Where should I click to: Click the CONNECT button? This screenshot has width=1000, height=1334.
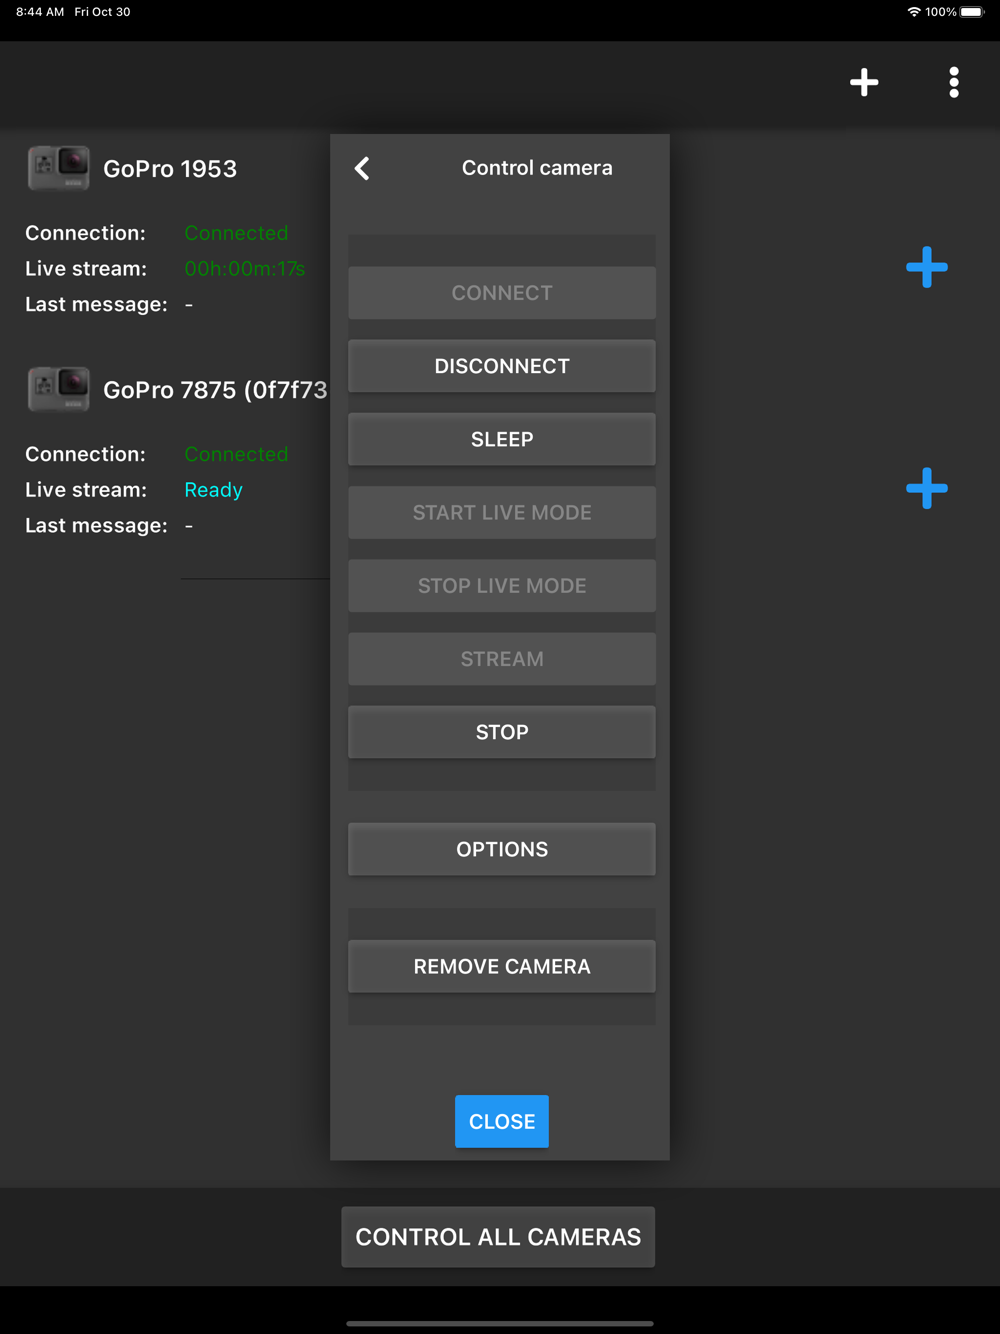click(502, 293)
